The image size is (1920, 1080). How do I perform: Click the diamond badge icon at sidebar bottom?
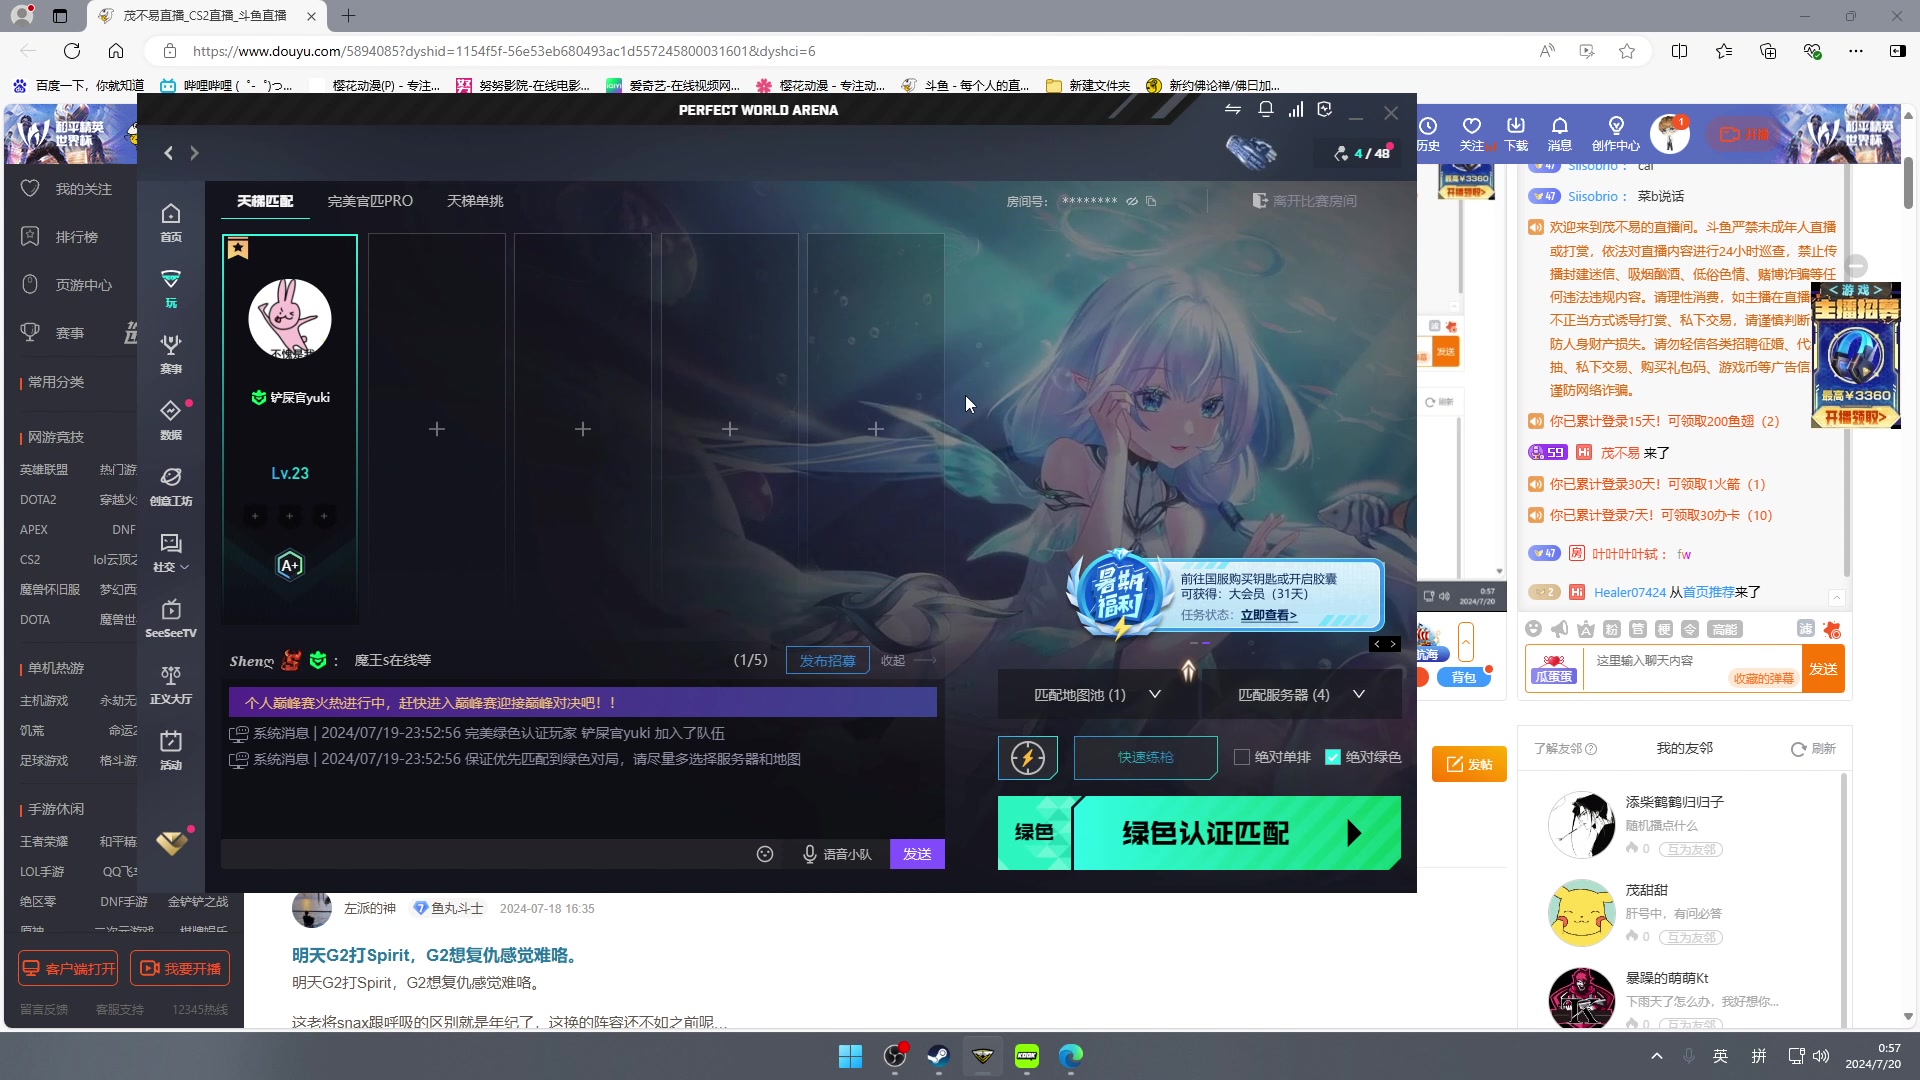pyautogui.click(x=172, y=842)
